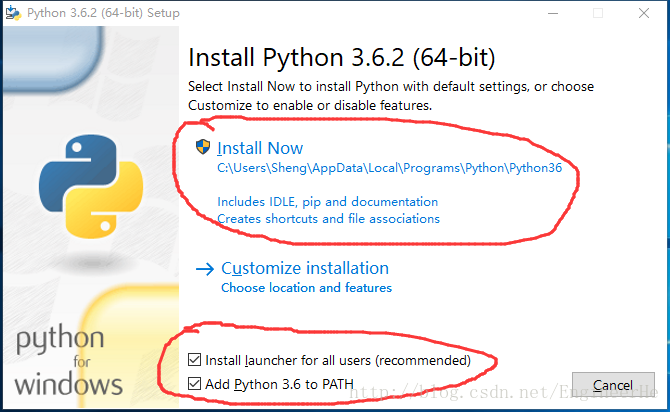Close the Python Setup window

[644, 13]
